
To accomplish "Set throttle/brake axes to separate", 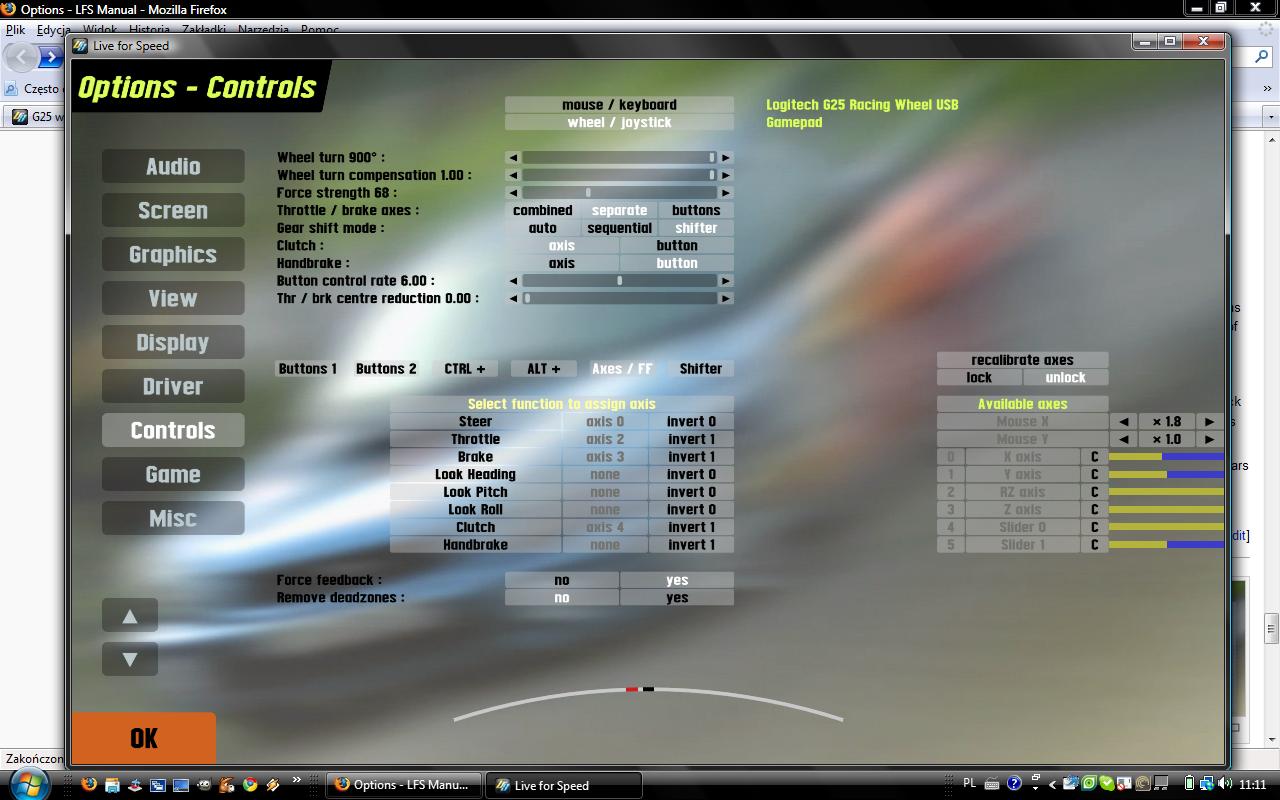I will pos(620,211).
